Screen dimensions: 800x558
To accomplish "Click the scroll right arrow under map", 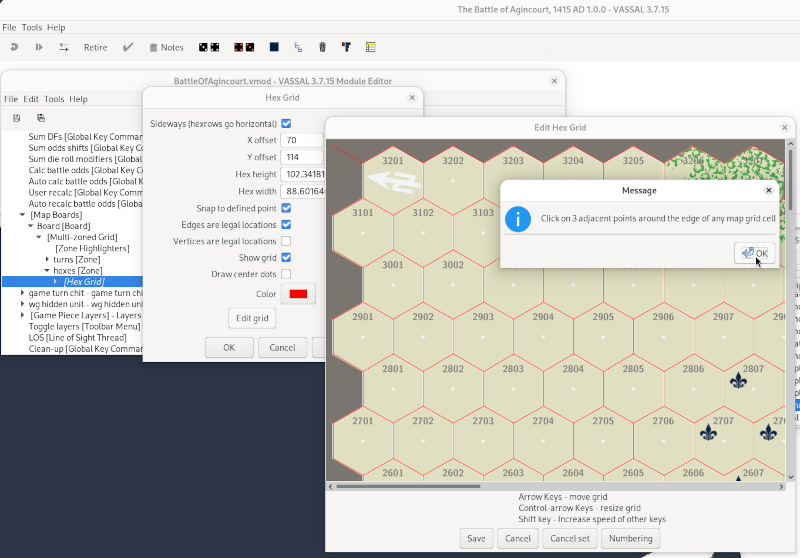I will click(x=781, y=486).
